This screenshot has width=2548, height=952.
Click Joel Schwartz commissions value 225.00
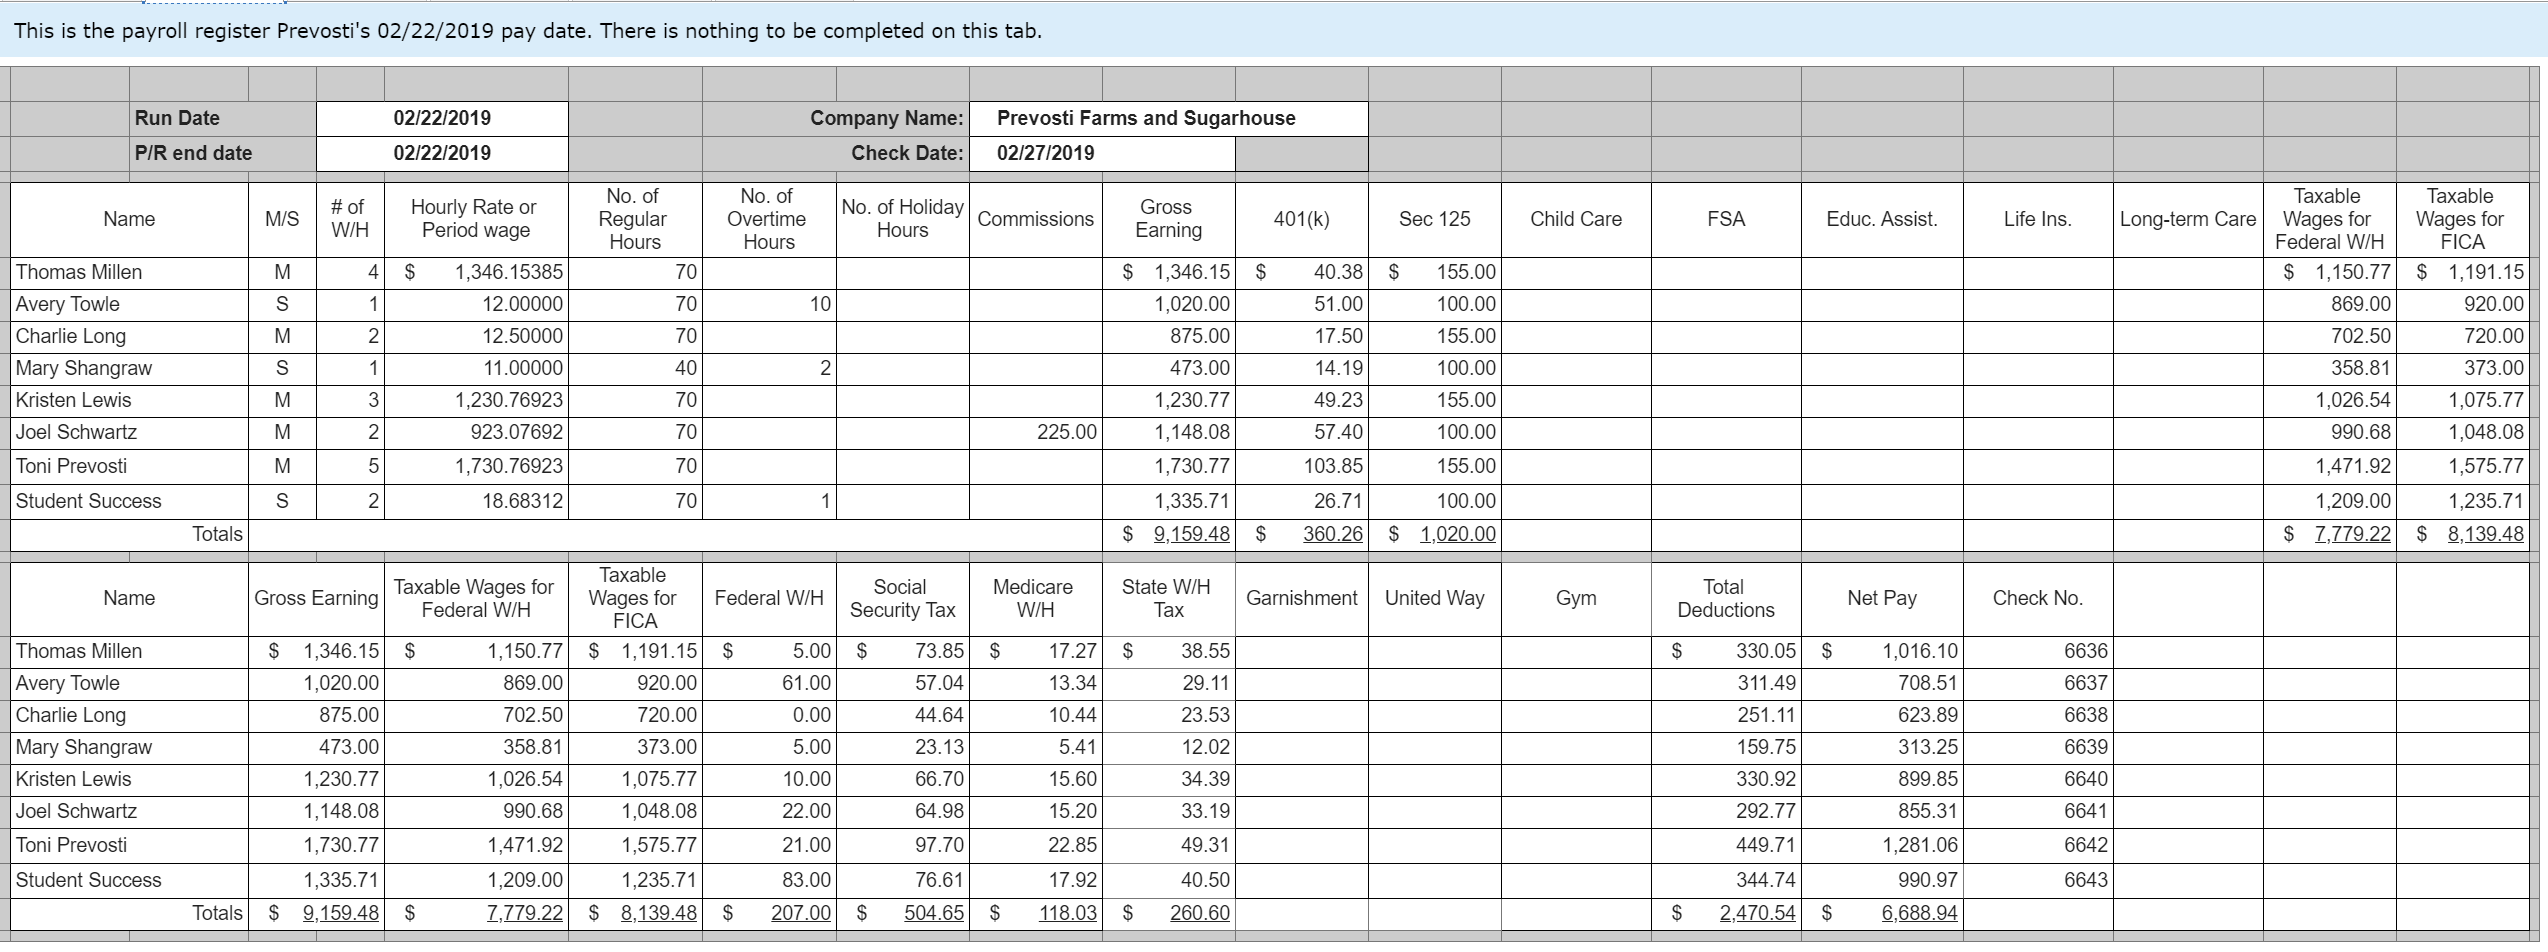click(1036, 432)
